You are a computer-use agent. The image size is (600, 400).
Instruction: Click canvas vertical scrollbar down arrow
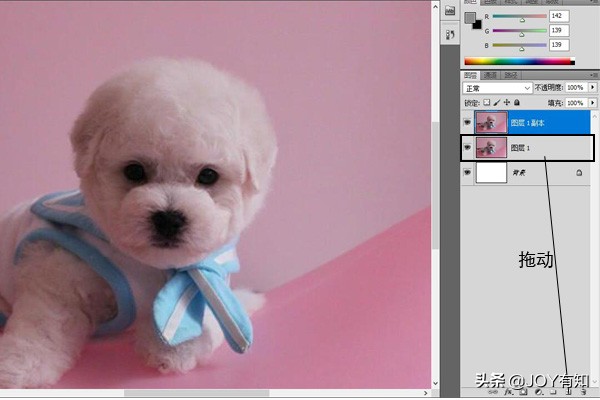pyautogui.click(x=435, y=383)
